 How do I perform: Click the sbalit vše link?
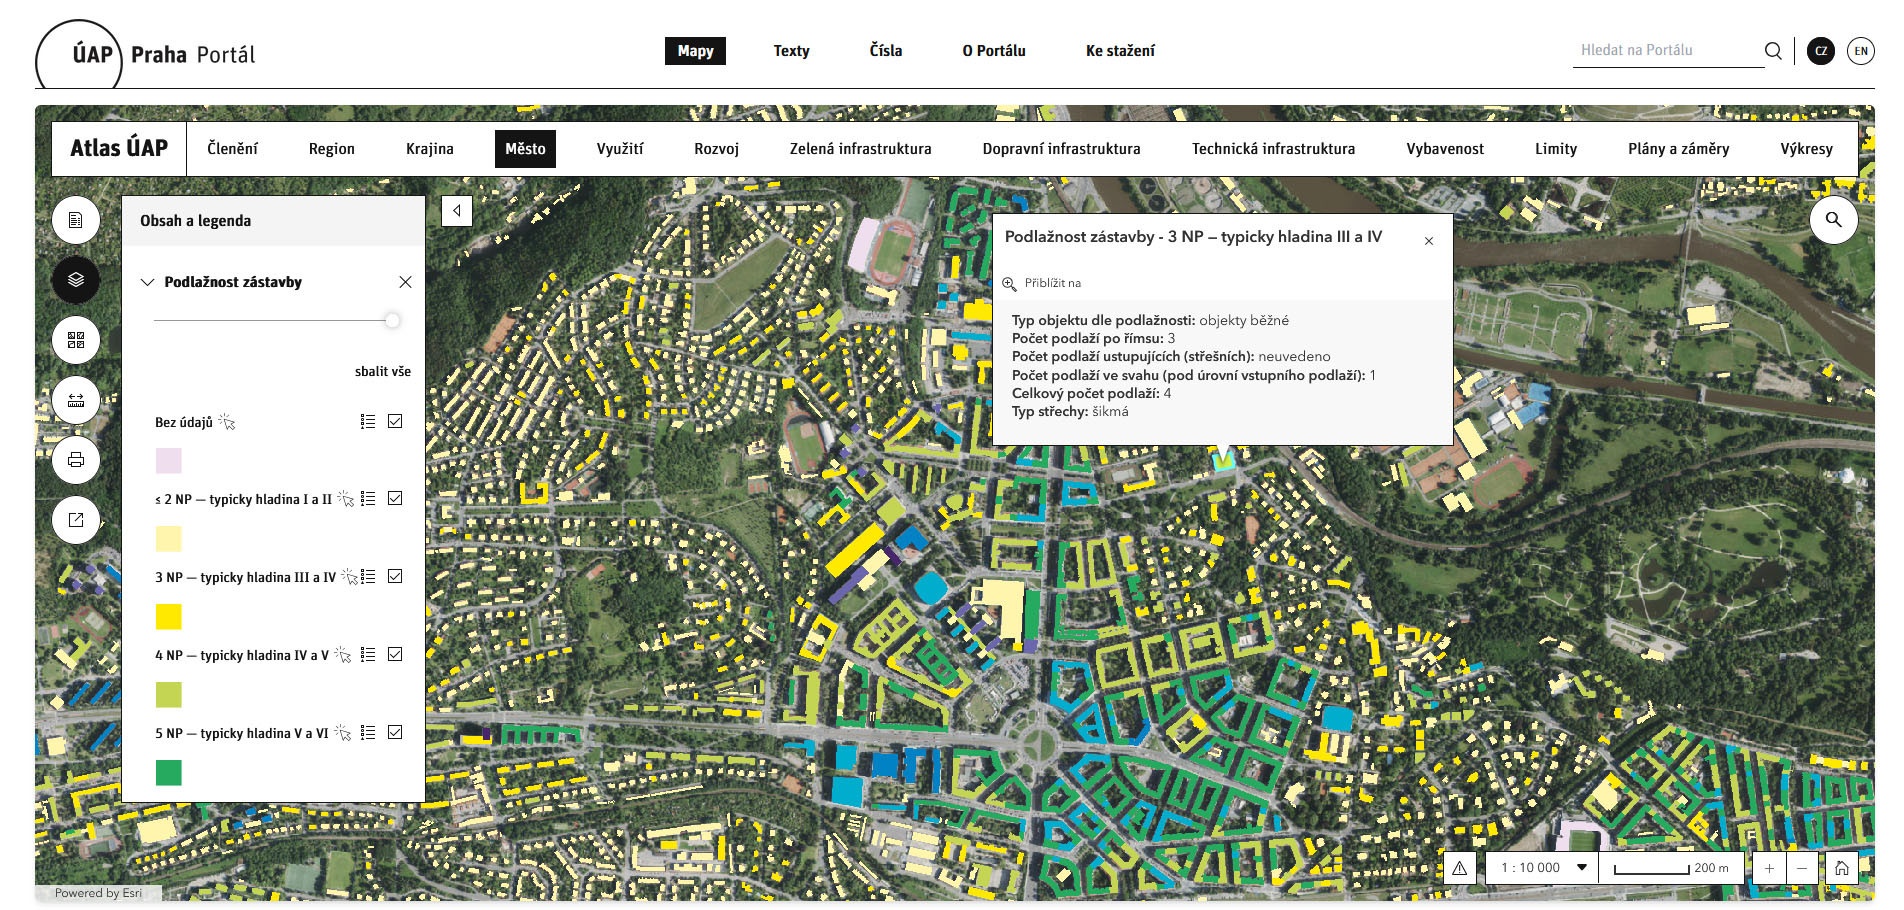tap(382, 371)
